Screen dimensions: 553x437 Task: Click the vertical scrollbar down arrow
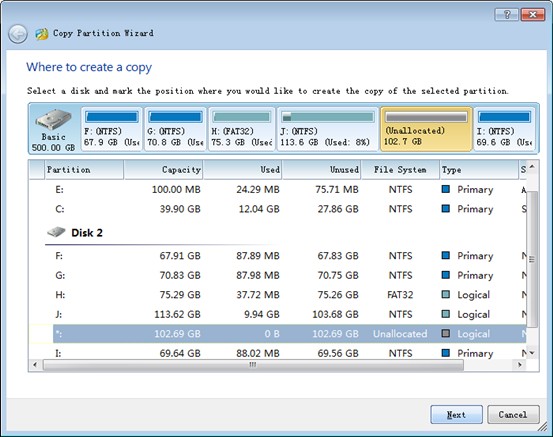tap(532, 353)
